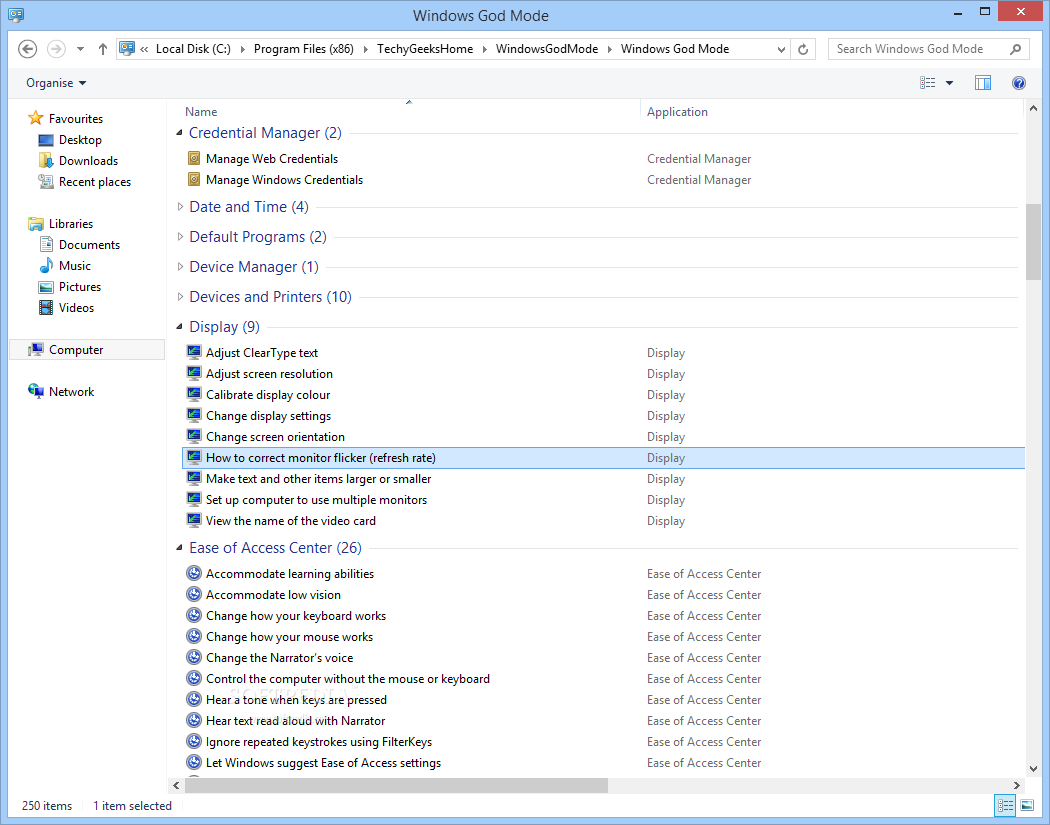Image resolution: width=1050 pixels, height=825 pixels.
Task: Click Change how your keyboard works icon
Action: click(194, 615)
